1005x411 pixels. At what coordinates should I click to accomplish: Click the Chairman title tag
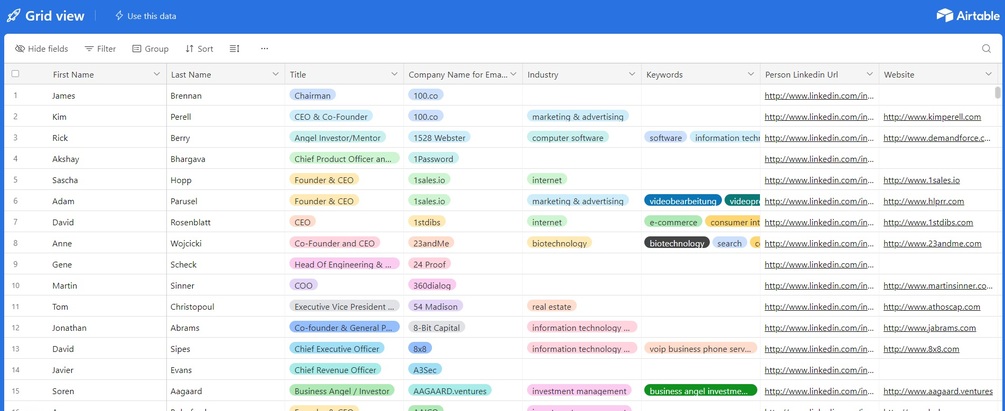[x=313, y=96]
